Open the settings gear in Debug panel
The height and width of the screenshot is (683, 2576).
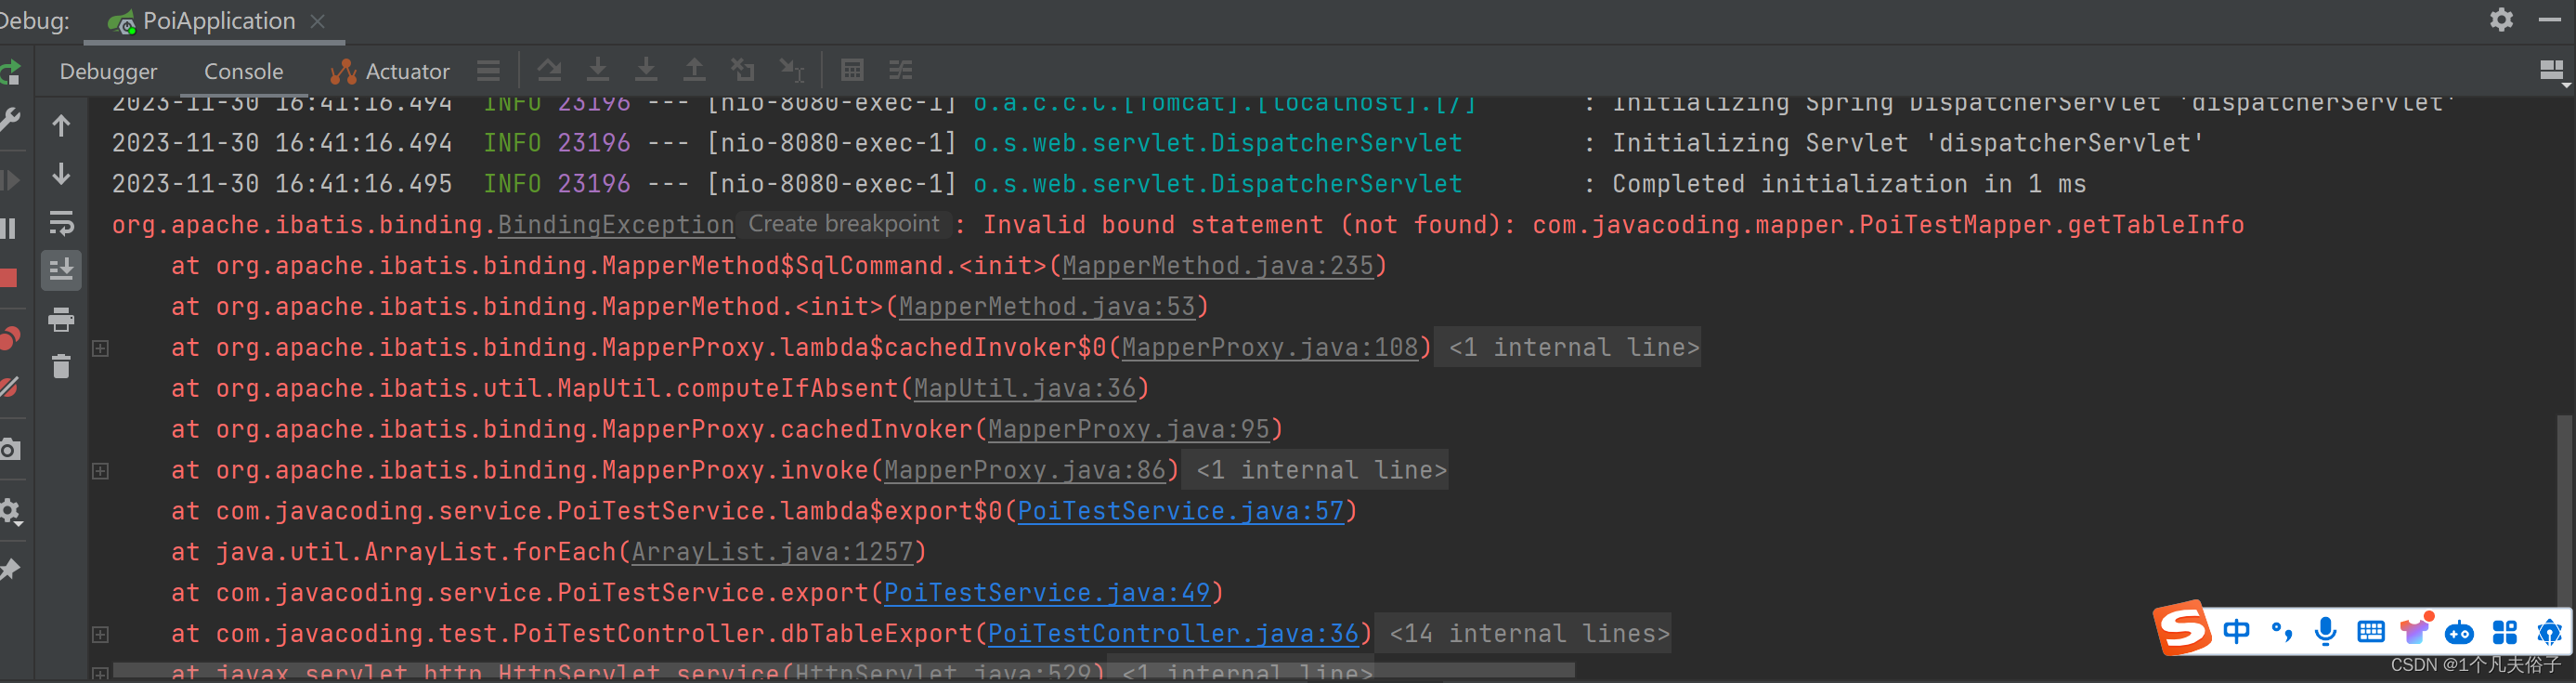(2501, 20)
